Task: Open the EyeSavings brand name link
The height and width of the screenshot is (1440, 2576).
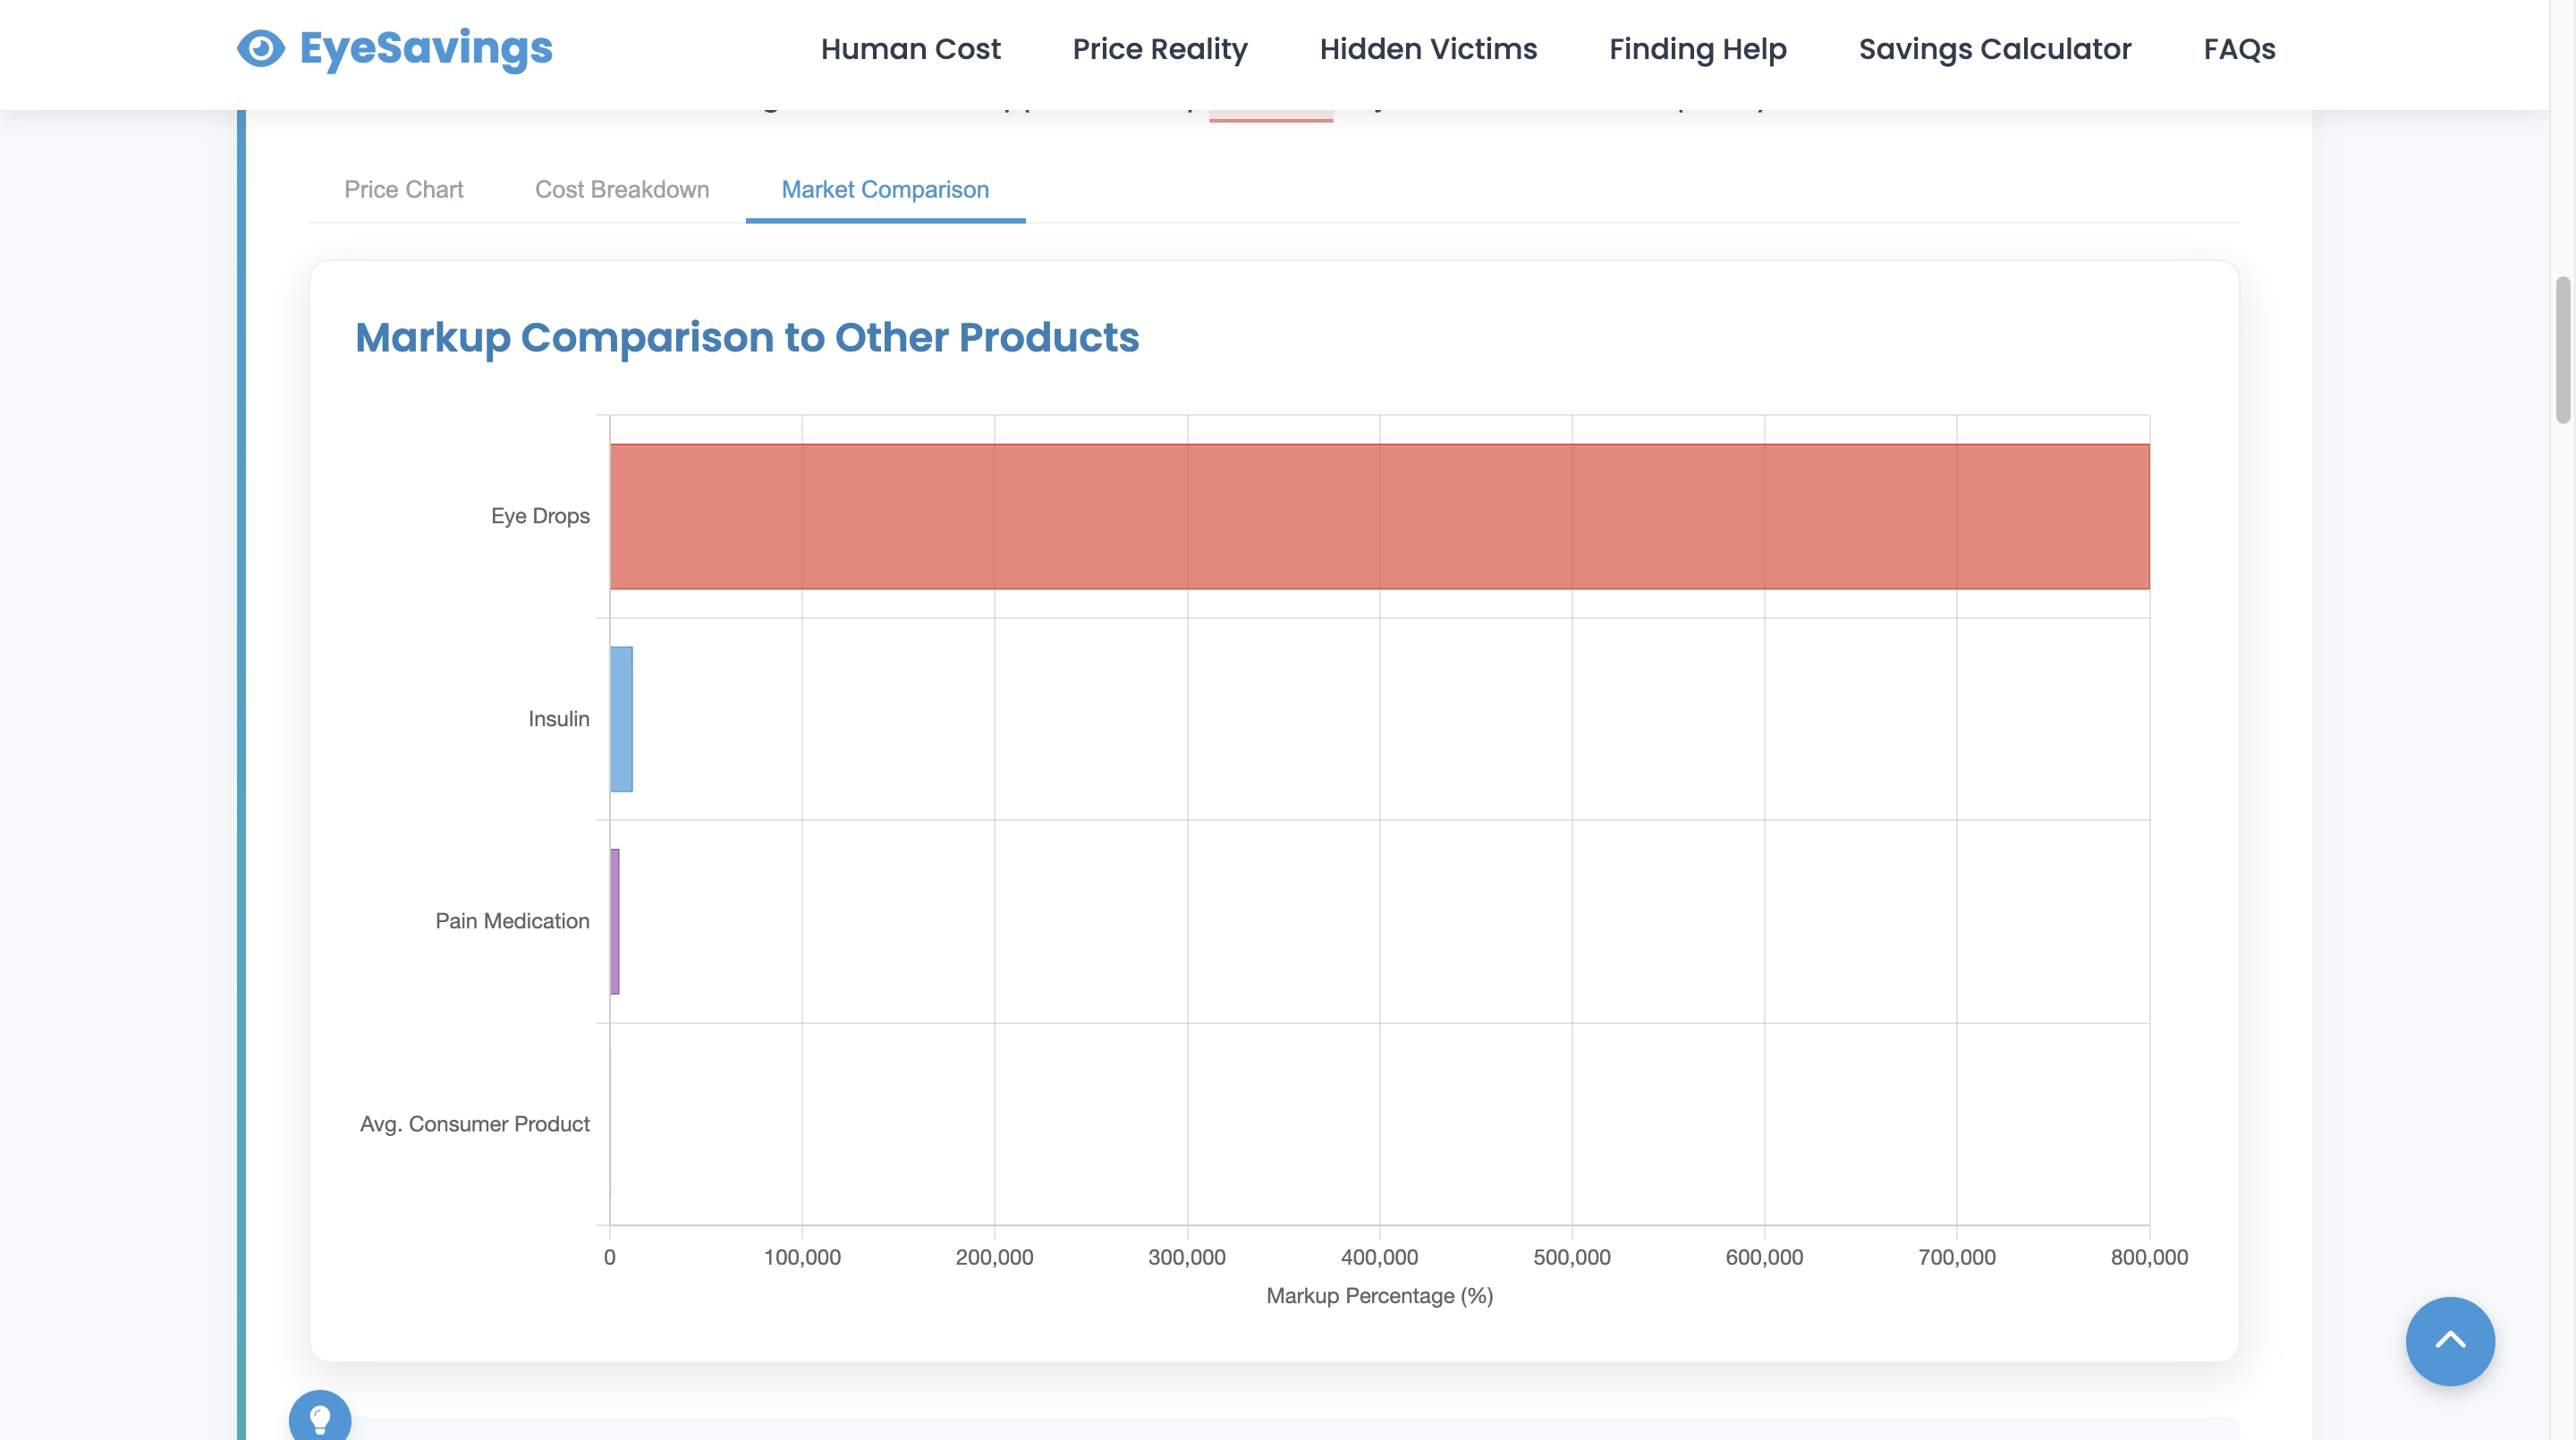Action: coord(425,48)
